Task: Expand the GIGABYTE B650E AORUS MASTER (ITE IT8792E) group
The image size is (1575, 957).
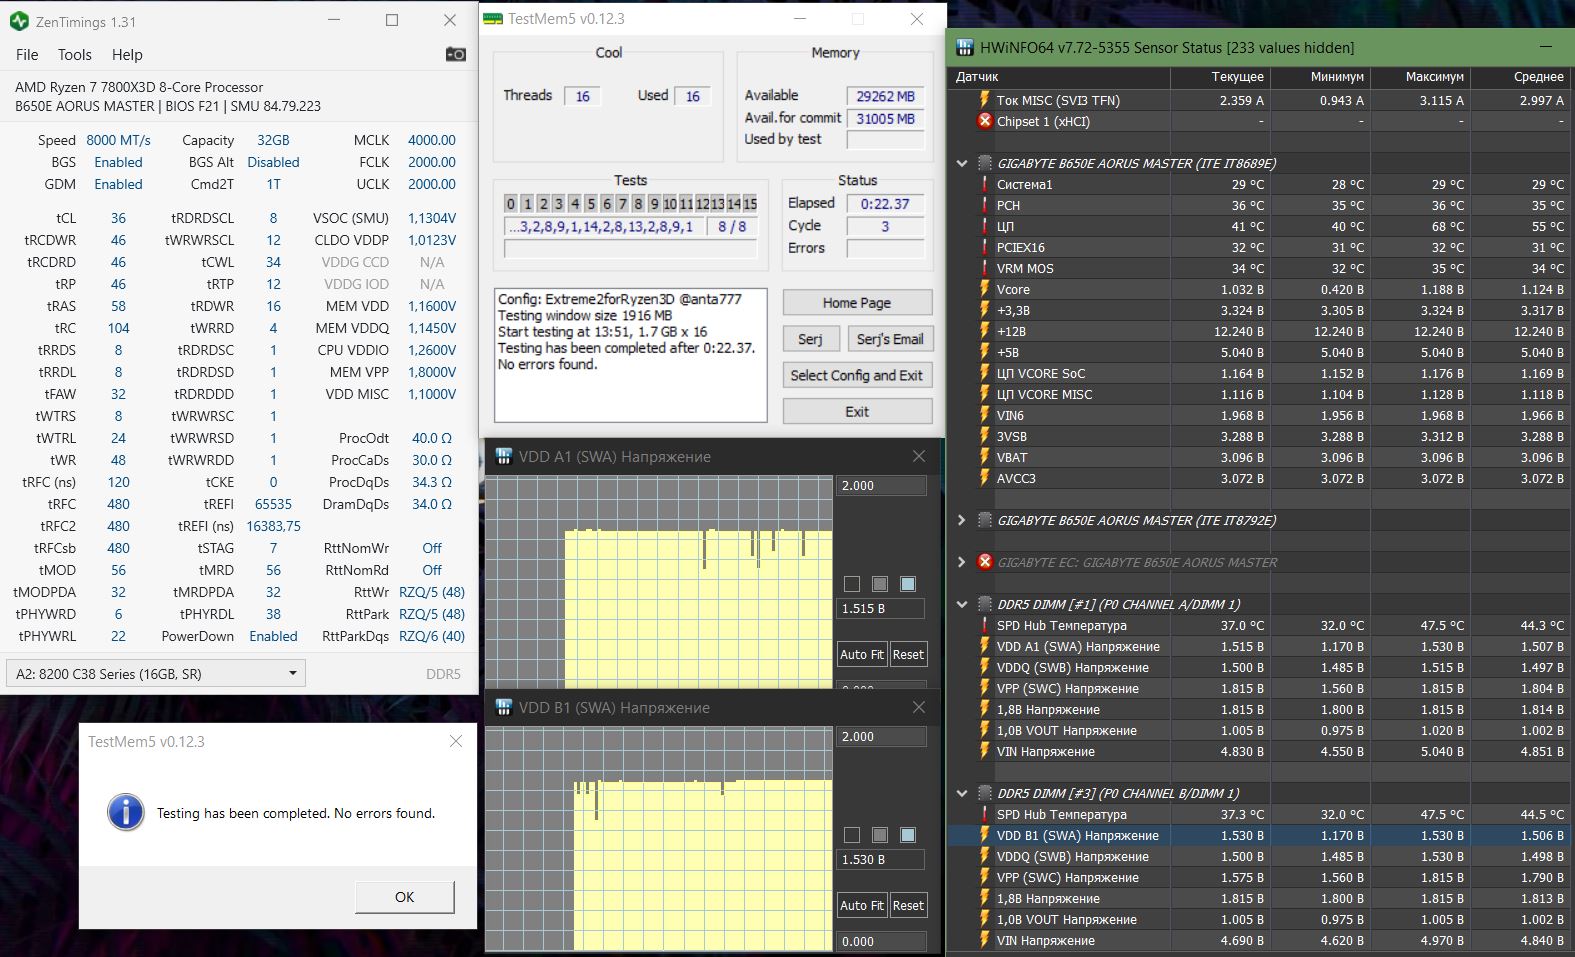Action: [961, 520]
